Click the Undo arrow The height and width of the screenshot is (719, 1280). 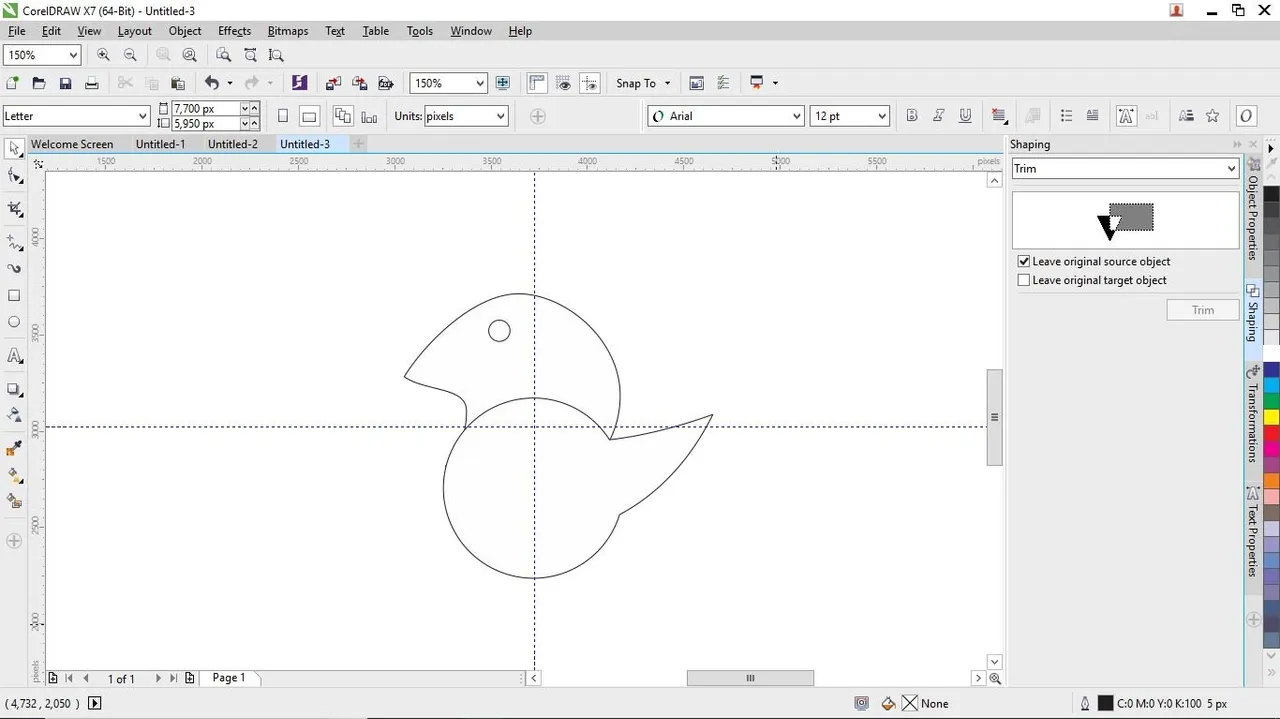point(211,83)
